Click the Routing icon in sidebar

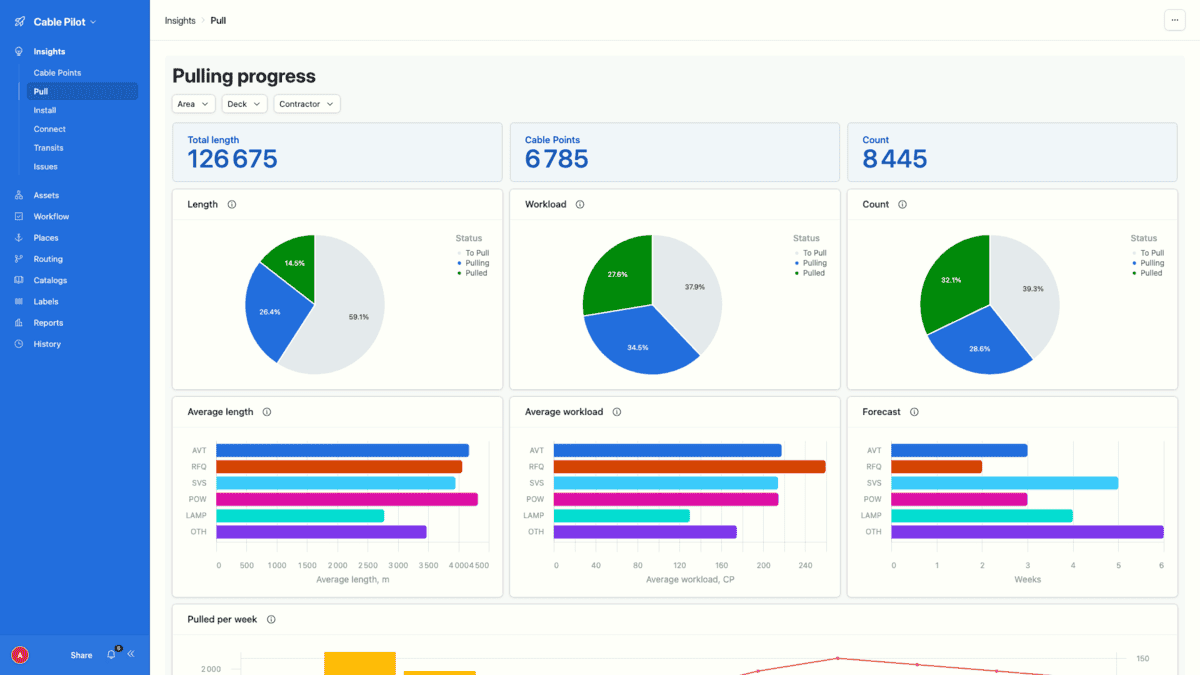click(19, 259)
